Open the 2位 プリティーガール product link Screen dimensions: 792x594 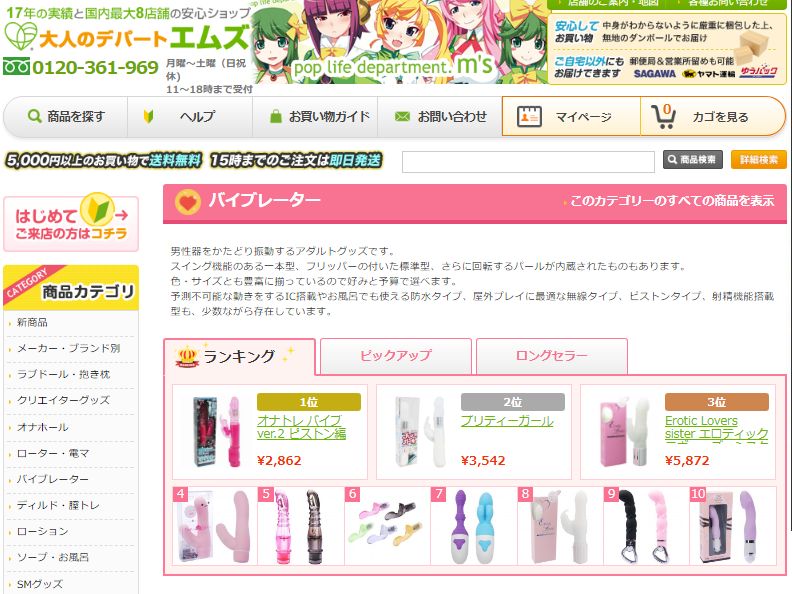pos(507,421)
